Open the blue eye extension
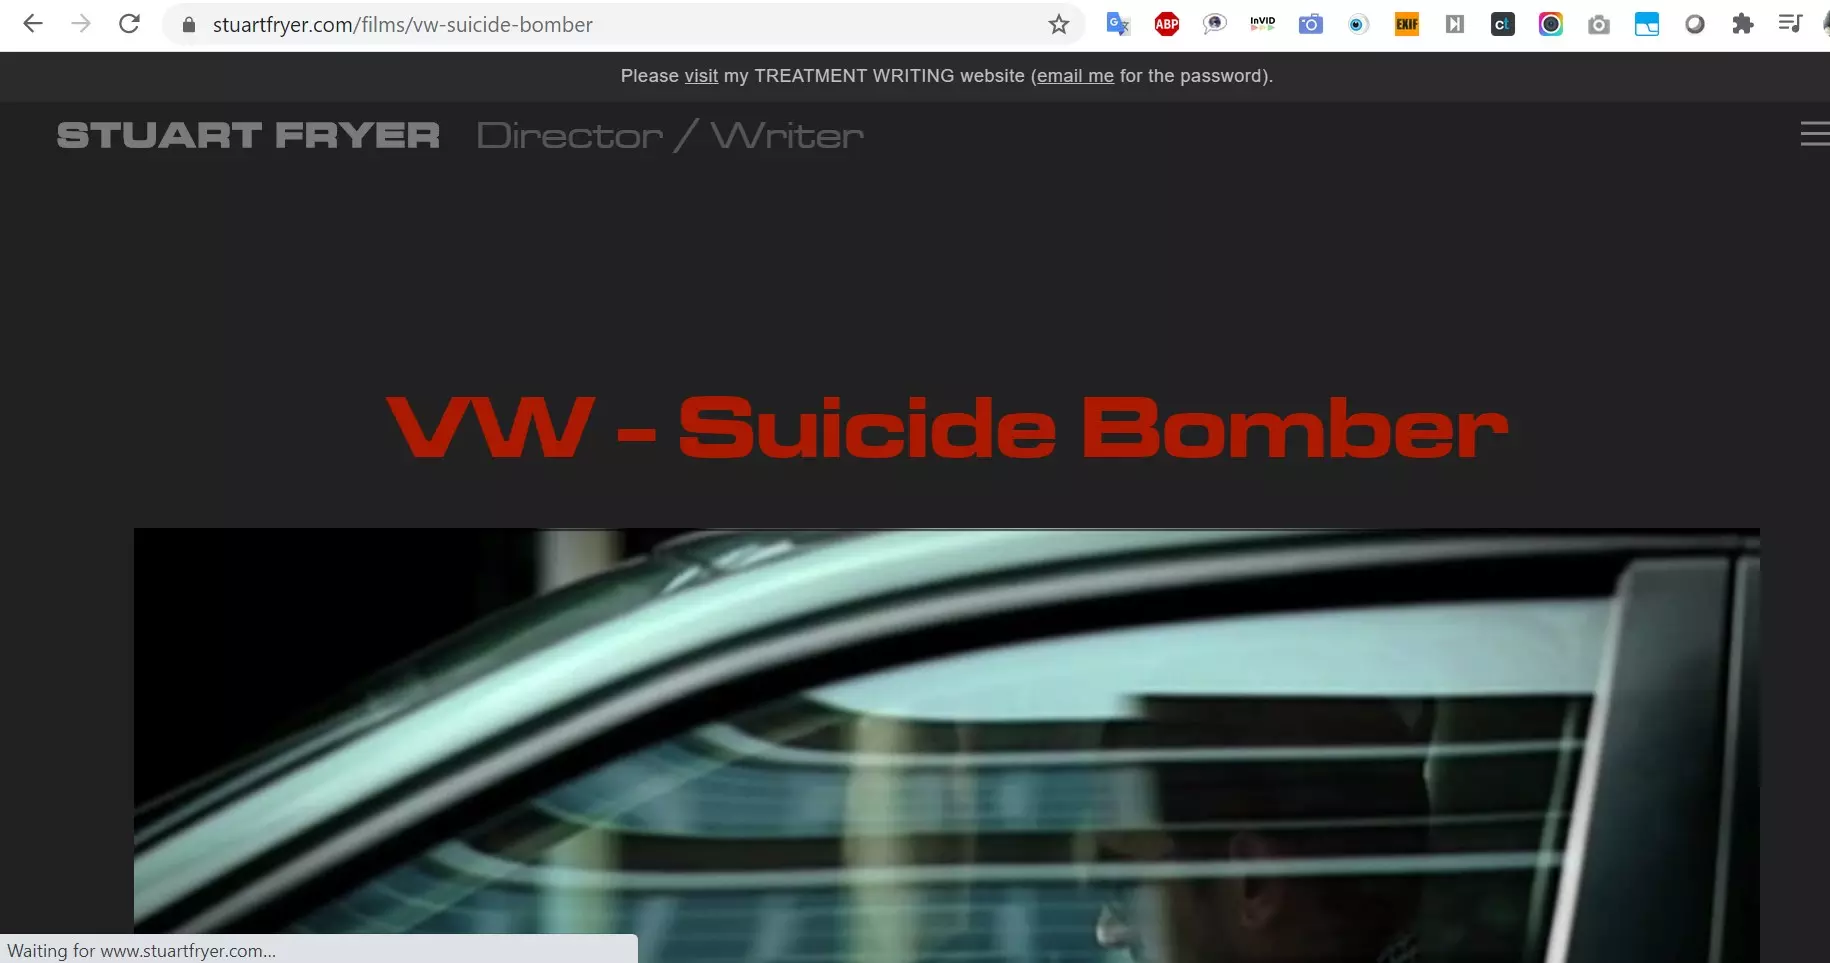This screenshot has width=1830, height=963. (x=1358, y=24)
